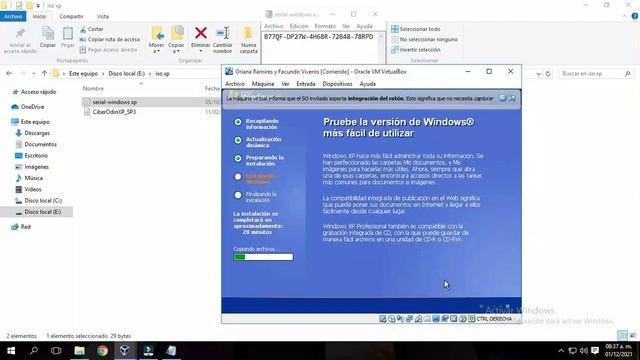
Task: Refresh the Explorer folder view
Action: pyautogui.click(x=548, y=74)
